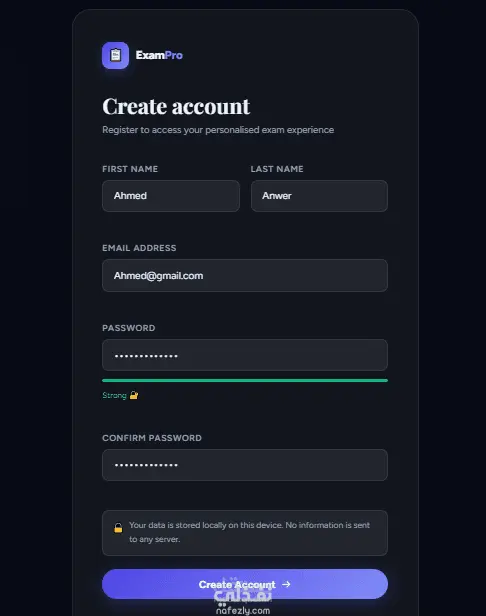
Task: Select the Last Name field containing Anwer
Action: (x=319, y=196)
